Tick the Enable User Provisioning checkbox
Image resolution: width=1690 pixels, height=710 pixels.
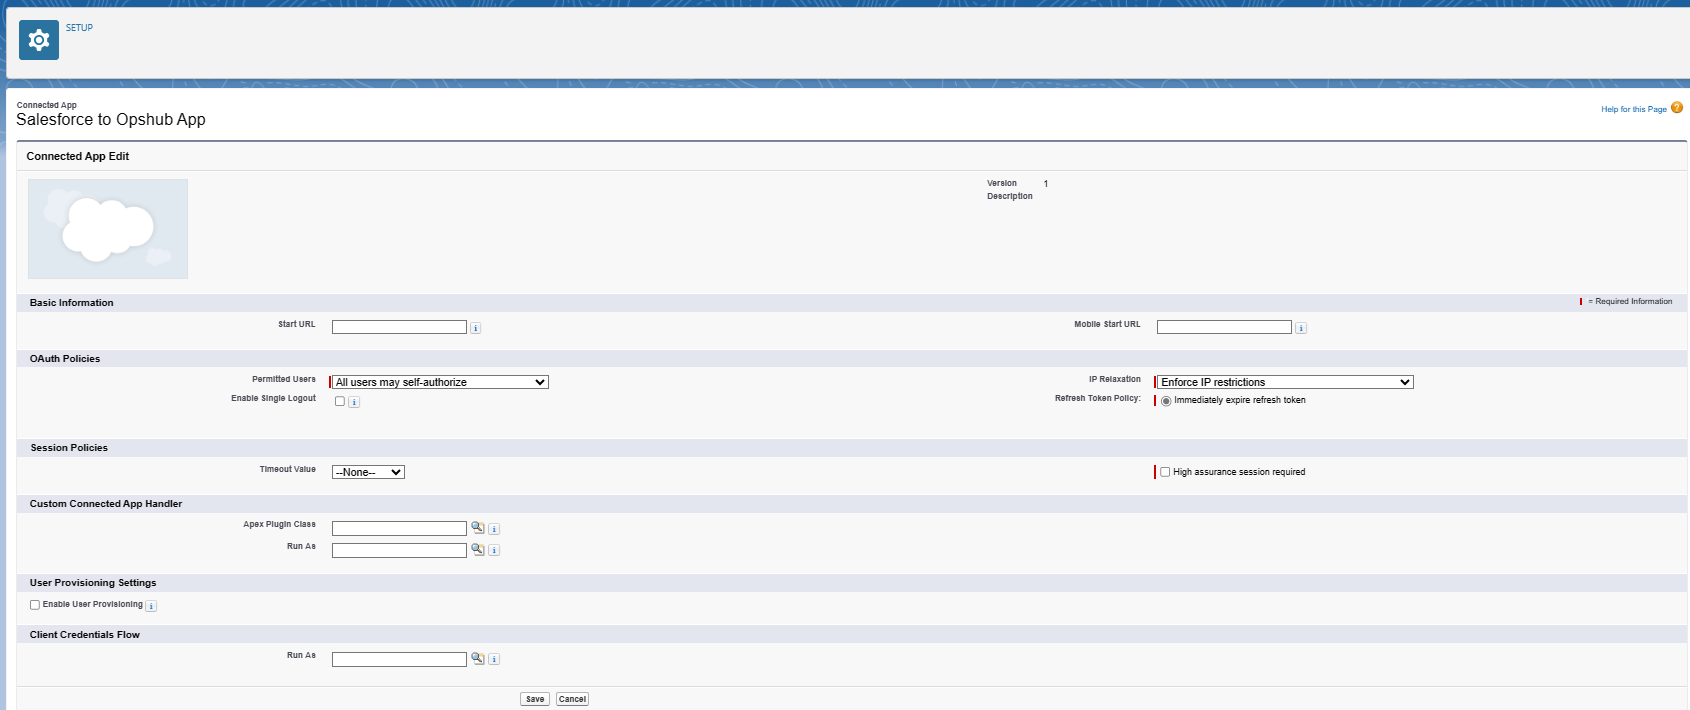[35, 605]
